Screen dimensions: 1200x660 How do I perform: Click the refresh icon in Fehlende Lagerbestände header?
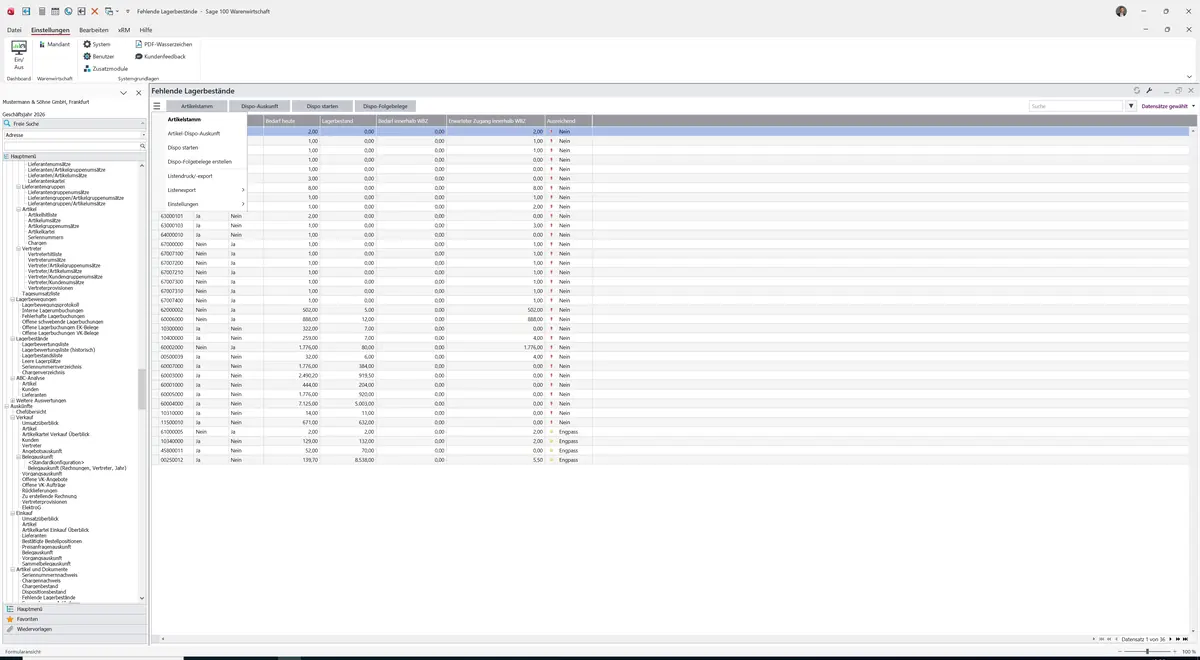coord(1137,90)
